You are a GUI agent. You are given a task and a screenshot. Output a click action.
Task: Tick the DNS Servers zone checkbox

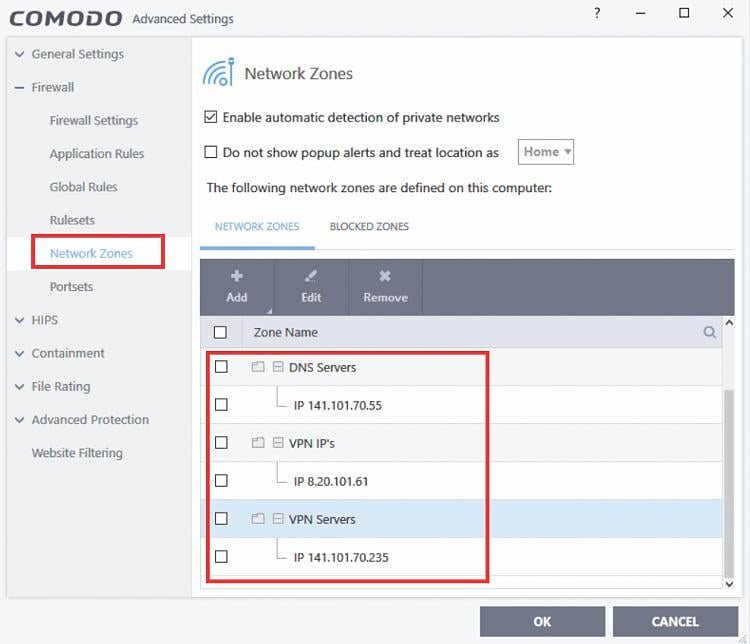point(221,367)
